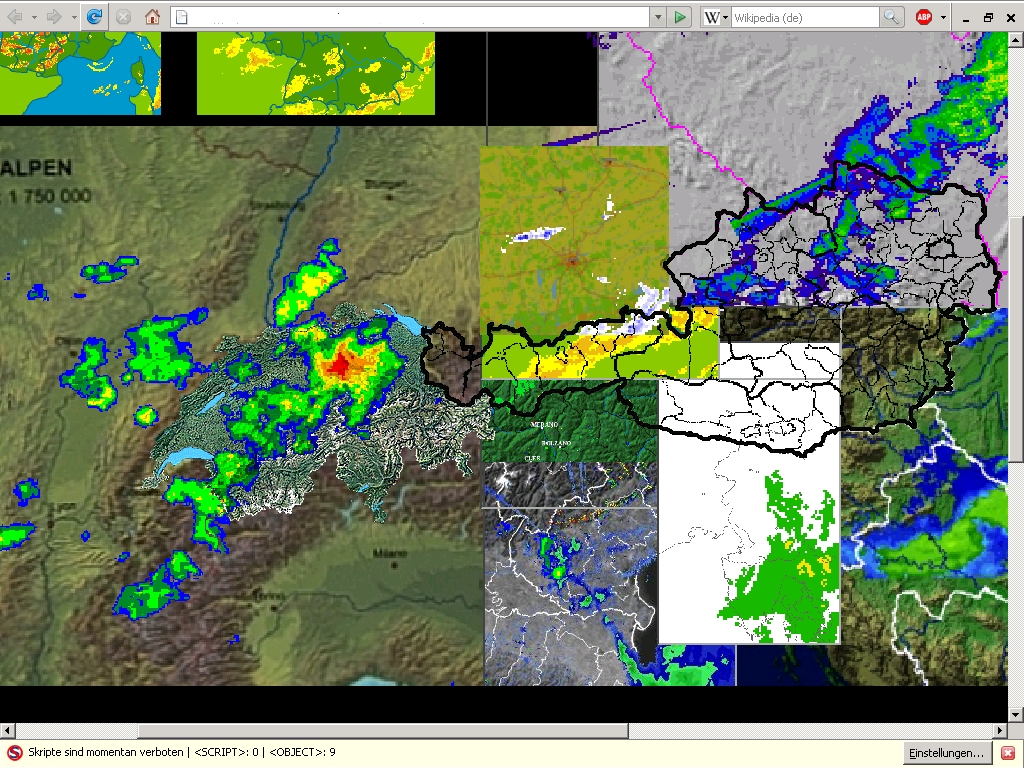Click the Skripte sind momentan verboten message
The width and height of the screenshot is (1024, 768).
[x=106, y=752]
